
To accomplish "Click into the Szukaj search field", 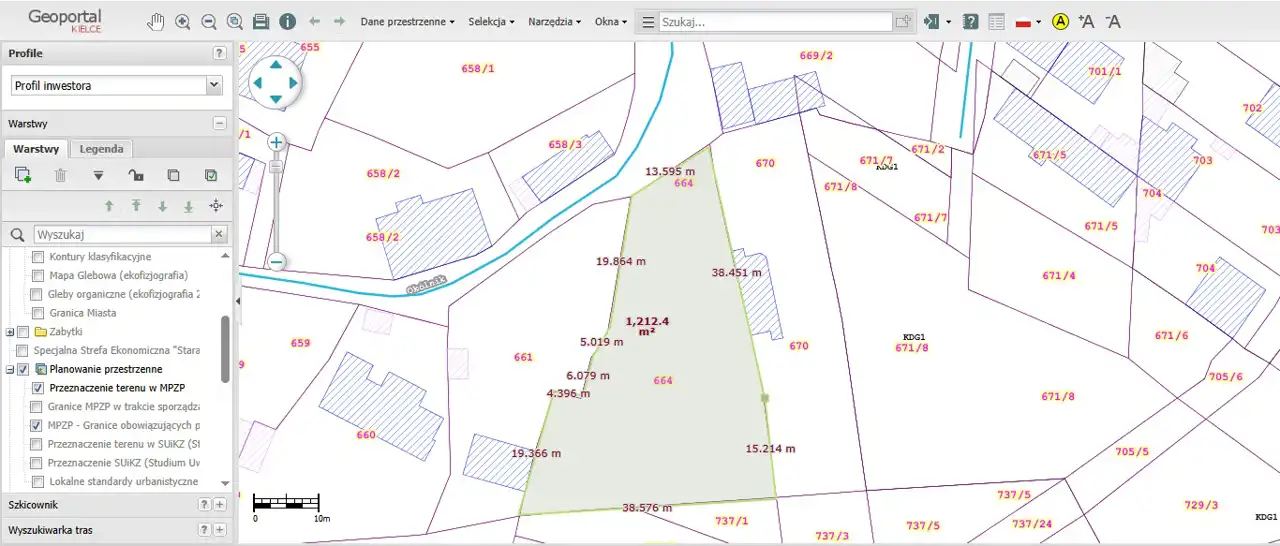I will coord(774,22).
